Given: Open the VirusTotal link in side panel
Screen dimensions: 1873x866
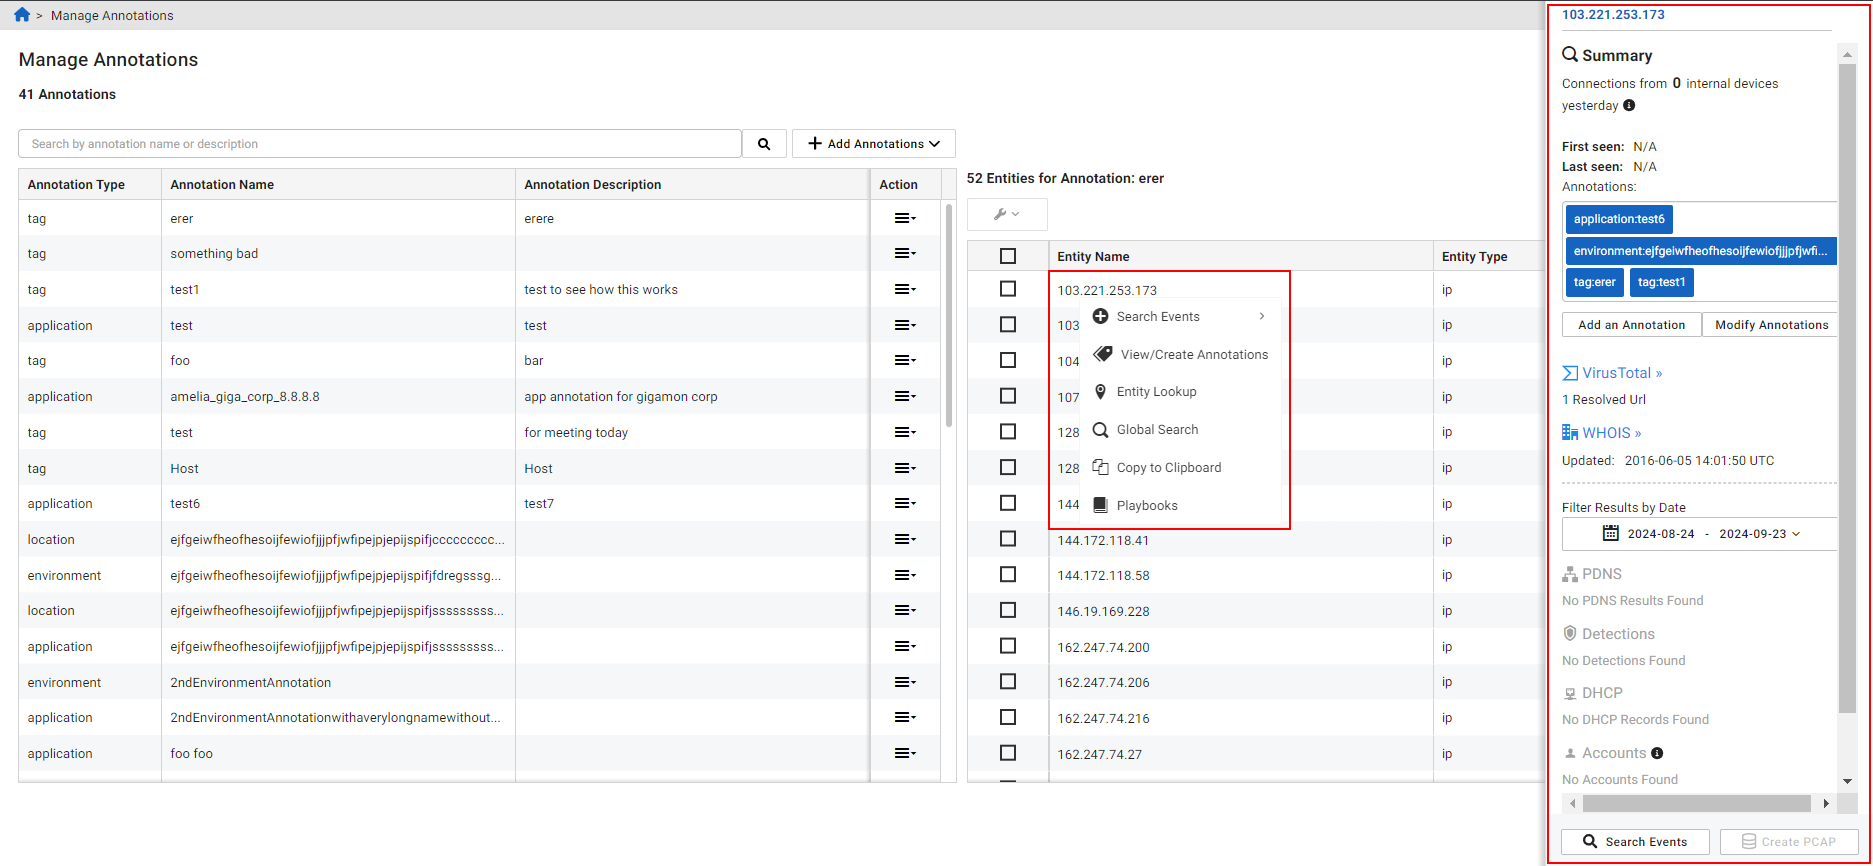Looking at the screenshot, I should click(1612, 373).
